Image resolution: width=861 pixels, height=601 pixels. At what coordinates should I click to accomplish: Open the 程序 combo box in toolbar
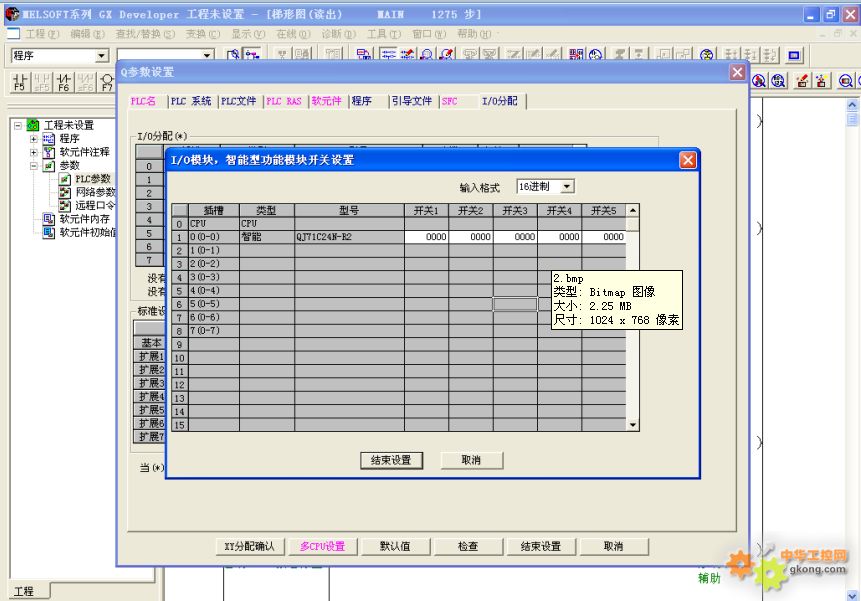102,55
